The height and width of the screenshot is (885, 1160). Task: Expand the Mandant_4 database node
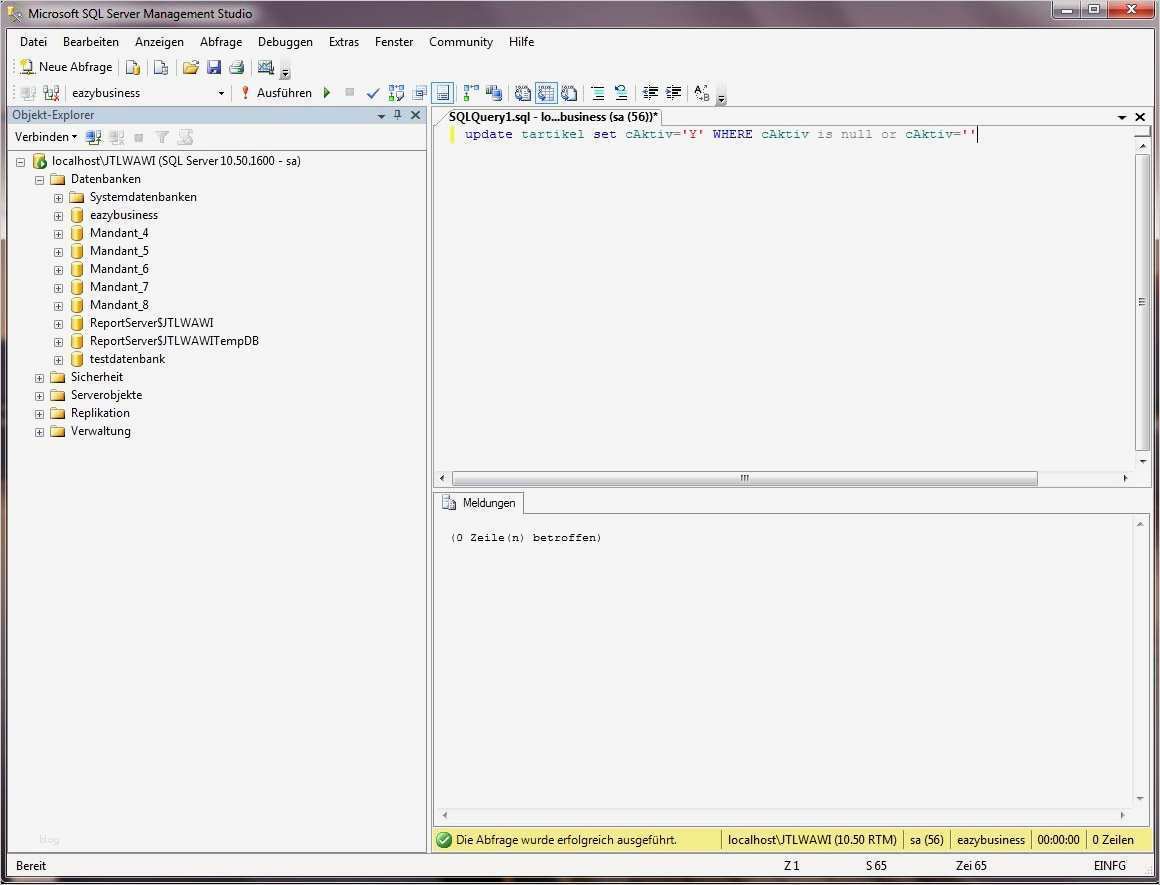[59, 233]
